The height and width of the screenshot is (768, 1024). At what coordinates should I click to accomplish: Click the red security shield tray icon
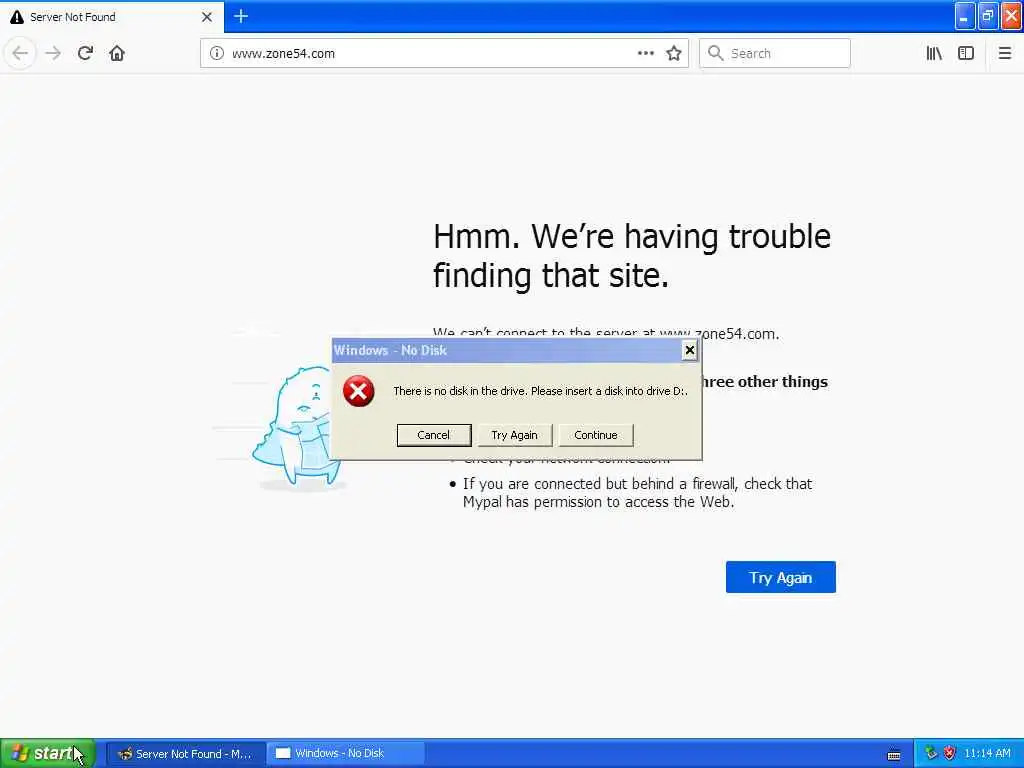click(x=950, y=753)
